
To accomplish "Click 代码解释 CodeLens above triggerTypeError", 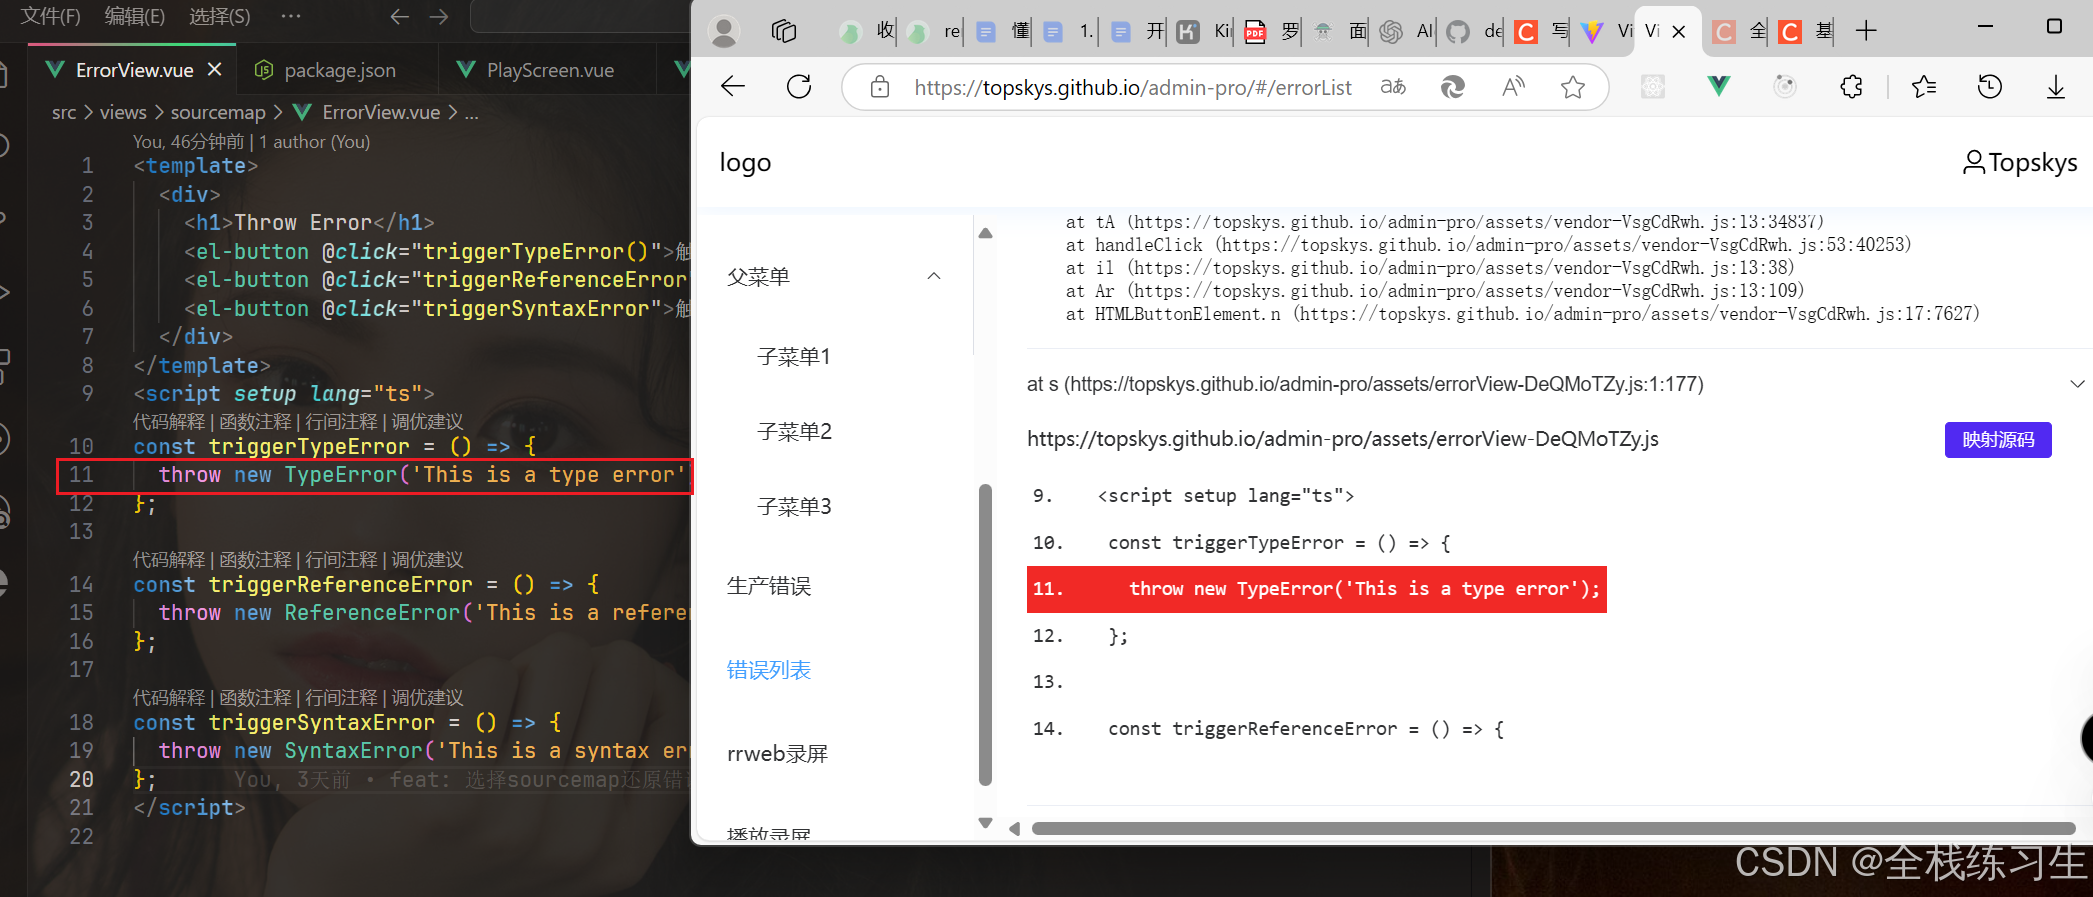I will (168, 422).
